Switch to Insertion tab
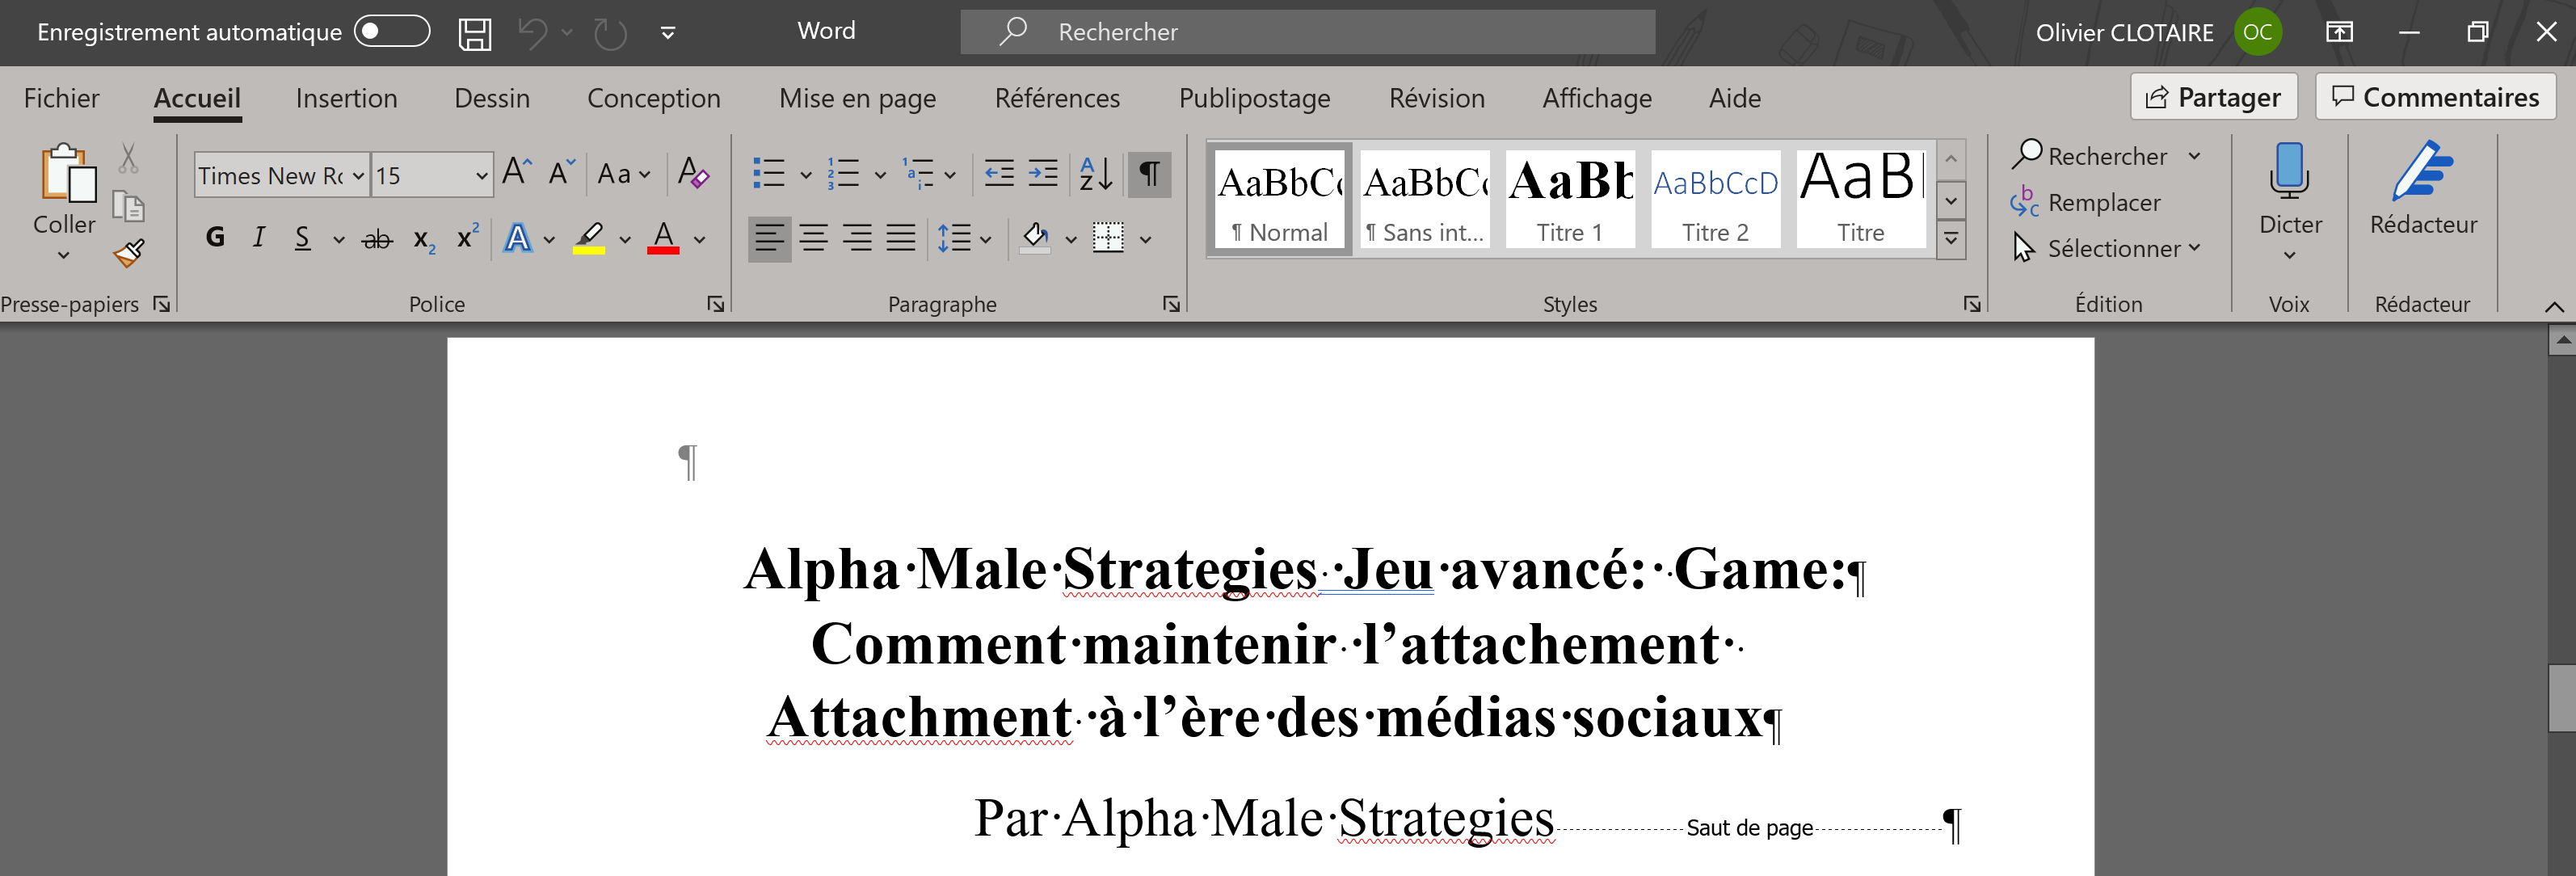 346,98
